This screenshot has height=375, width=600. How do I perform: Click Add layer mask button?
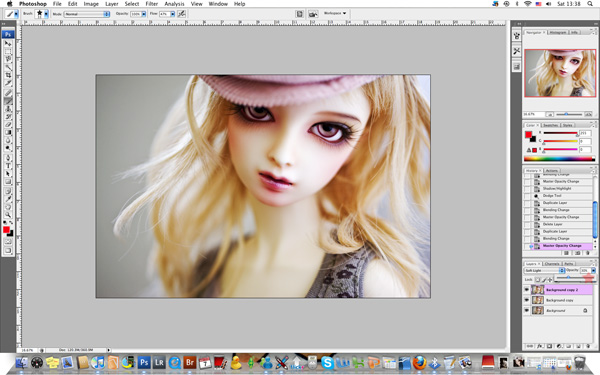[x=549, y=346]
